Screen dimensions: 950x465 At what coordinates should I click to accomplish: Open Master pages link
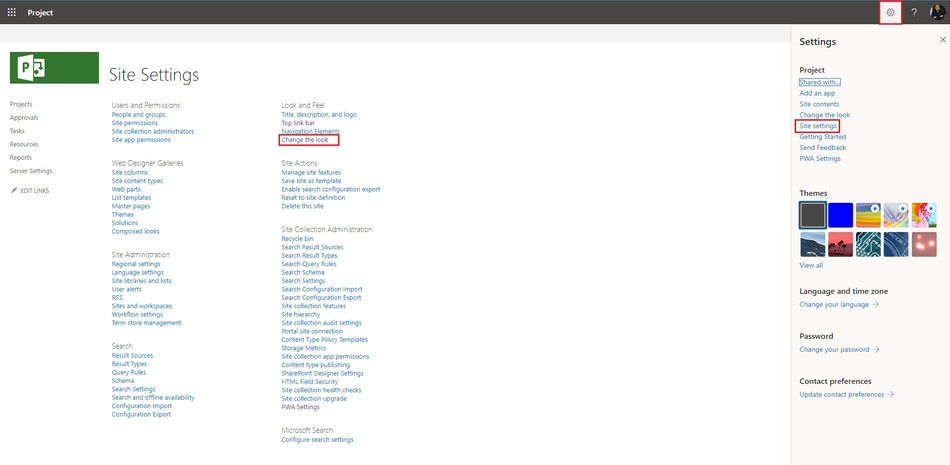click(x=131, y=207)
